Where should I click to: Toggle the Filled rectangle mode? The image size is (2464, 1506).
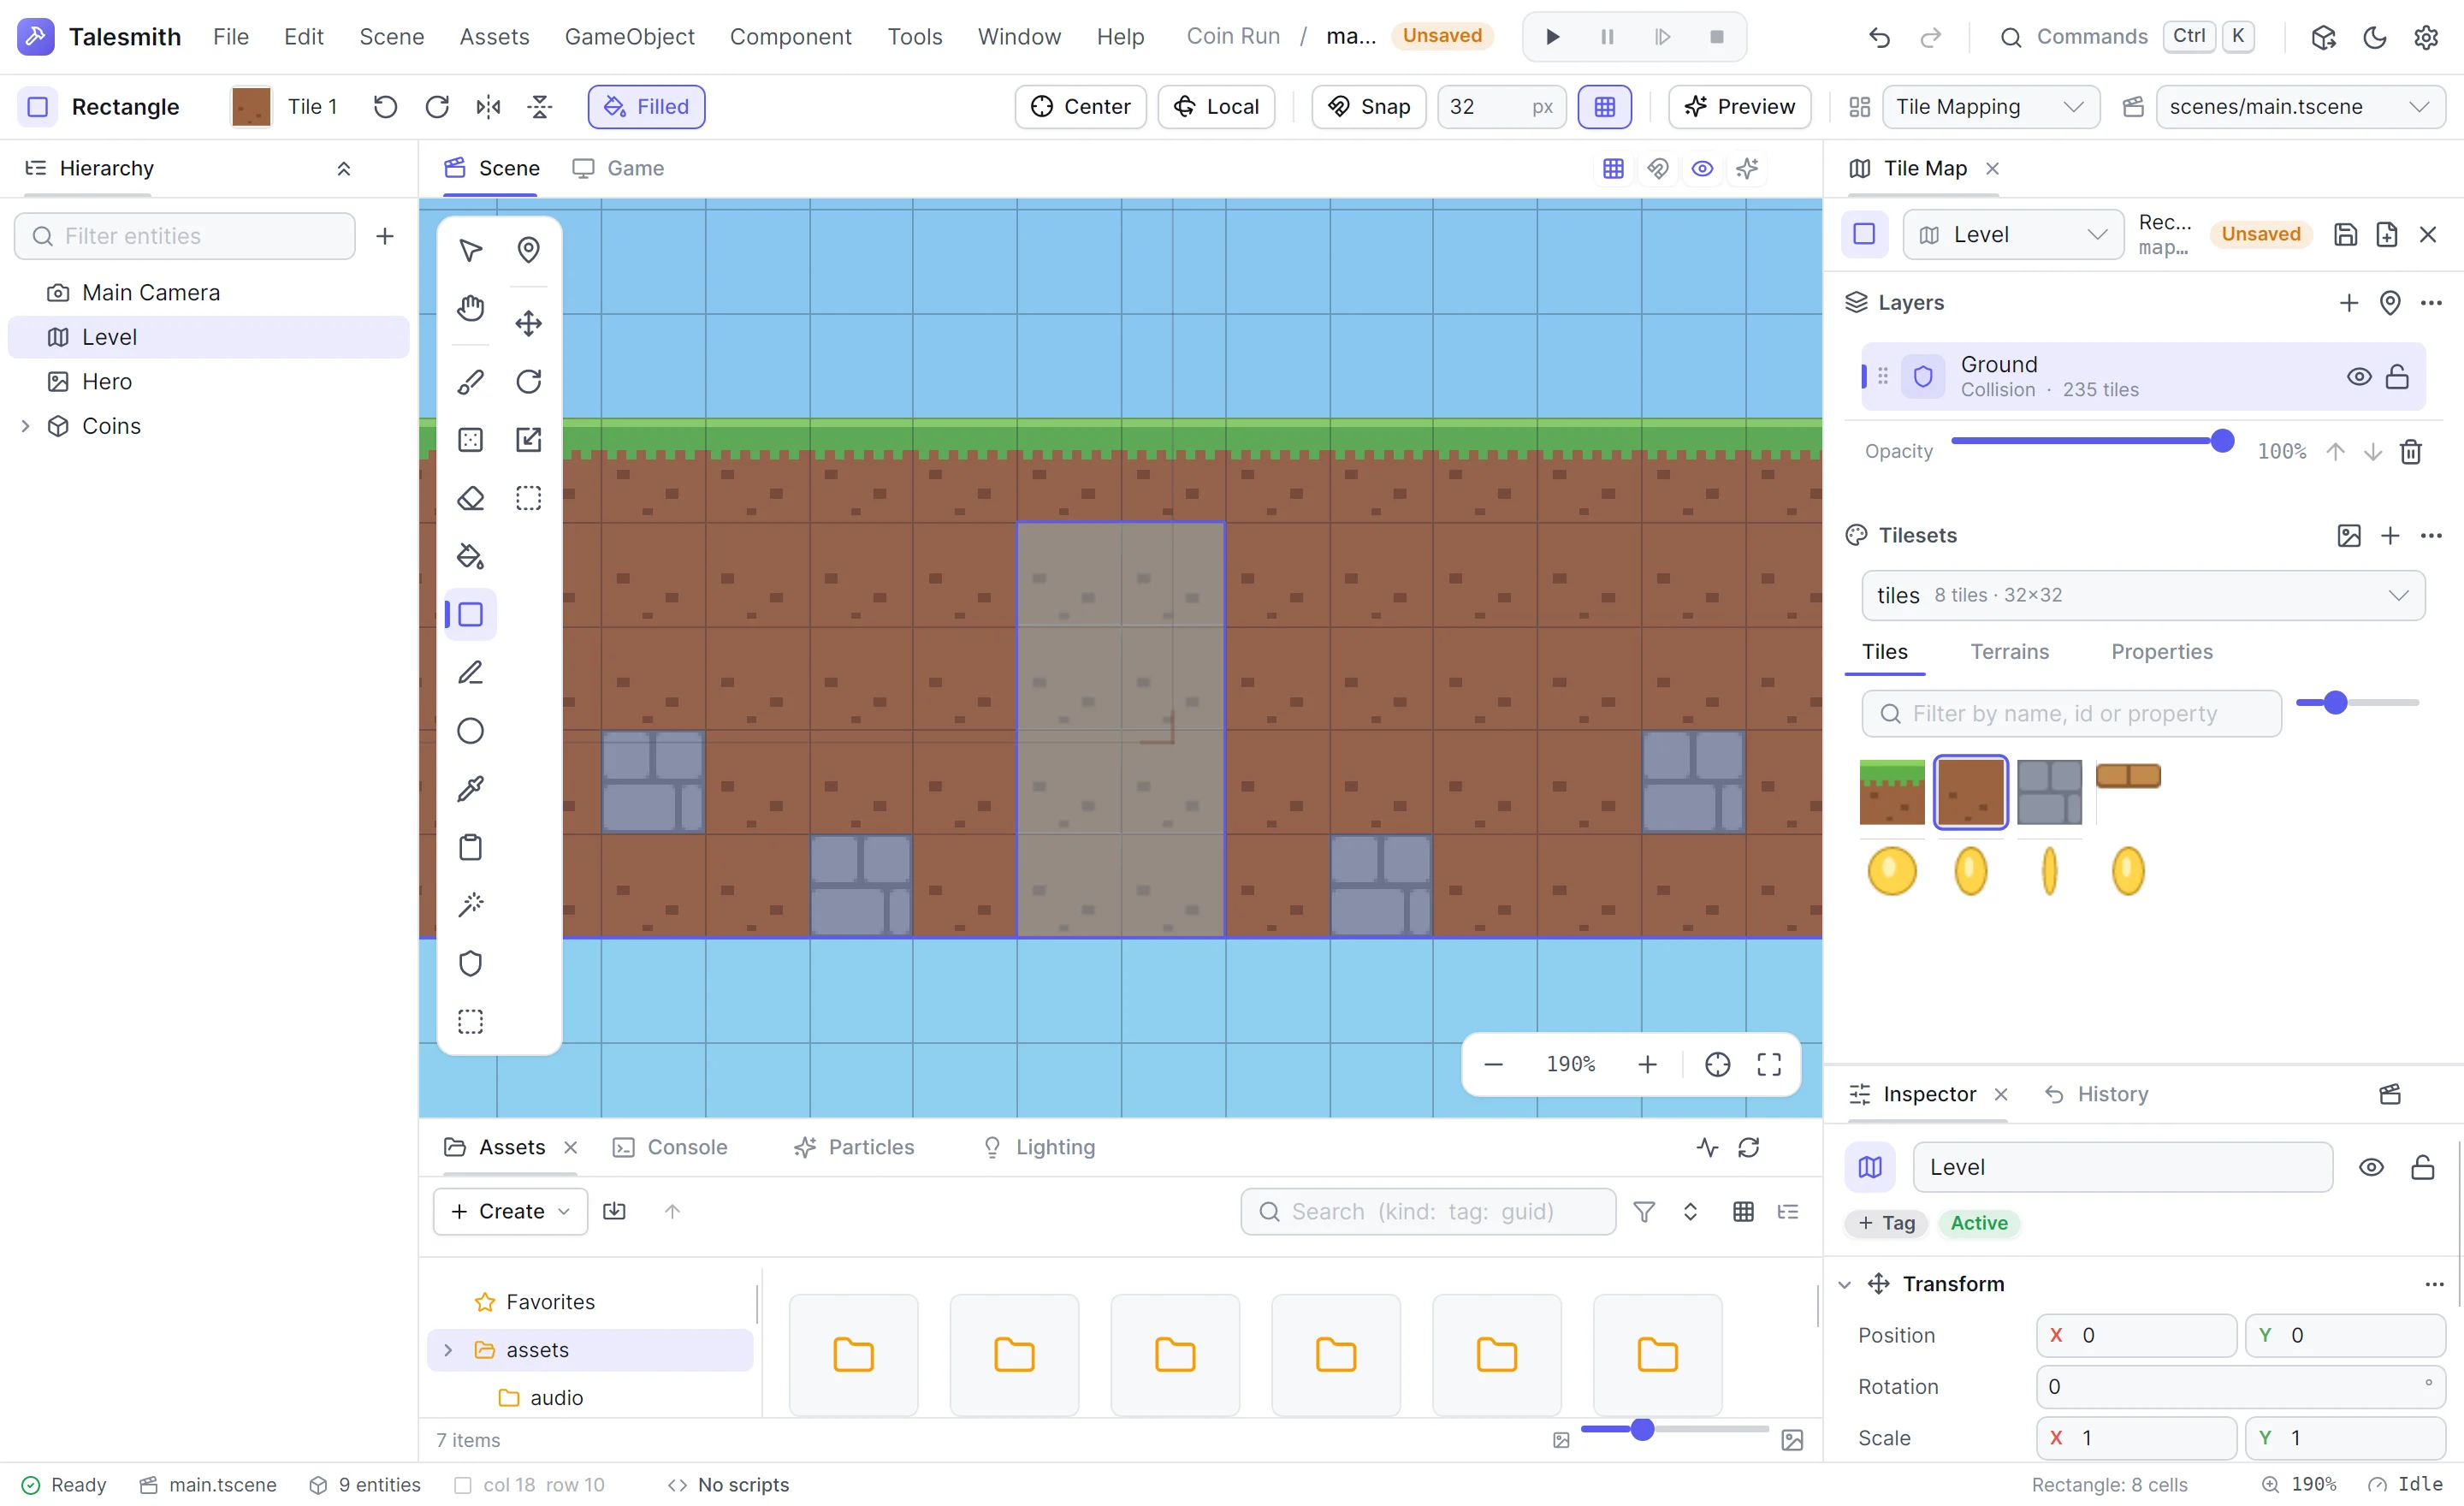tap(646, 107)
